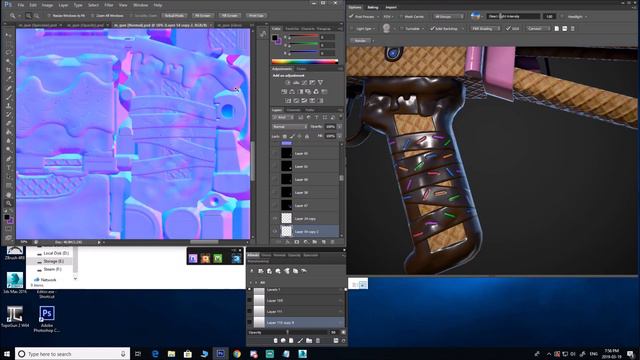Image resolution: width=640 pixels, height=360 pixels.
Task: Toggle Resize Windows to Fit checkbox
Action: pos(49,16)
